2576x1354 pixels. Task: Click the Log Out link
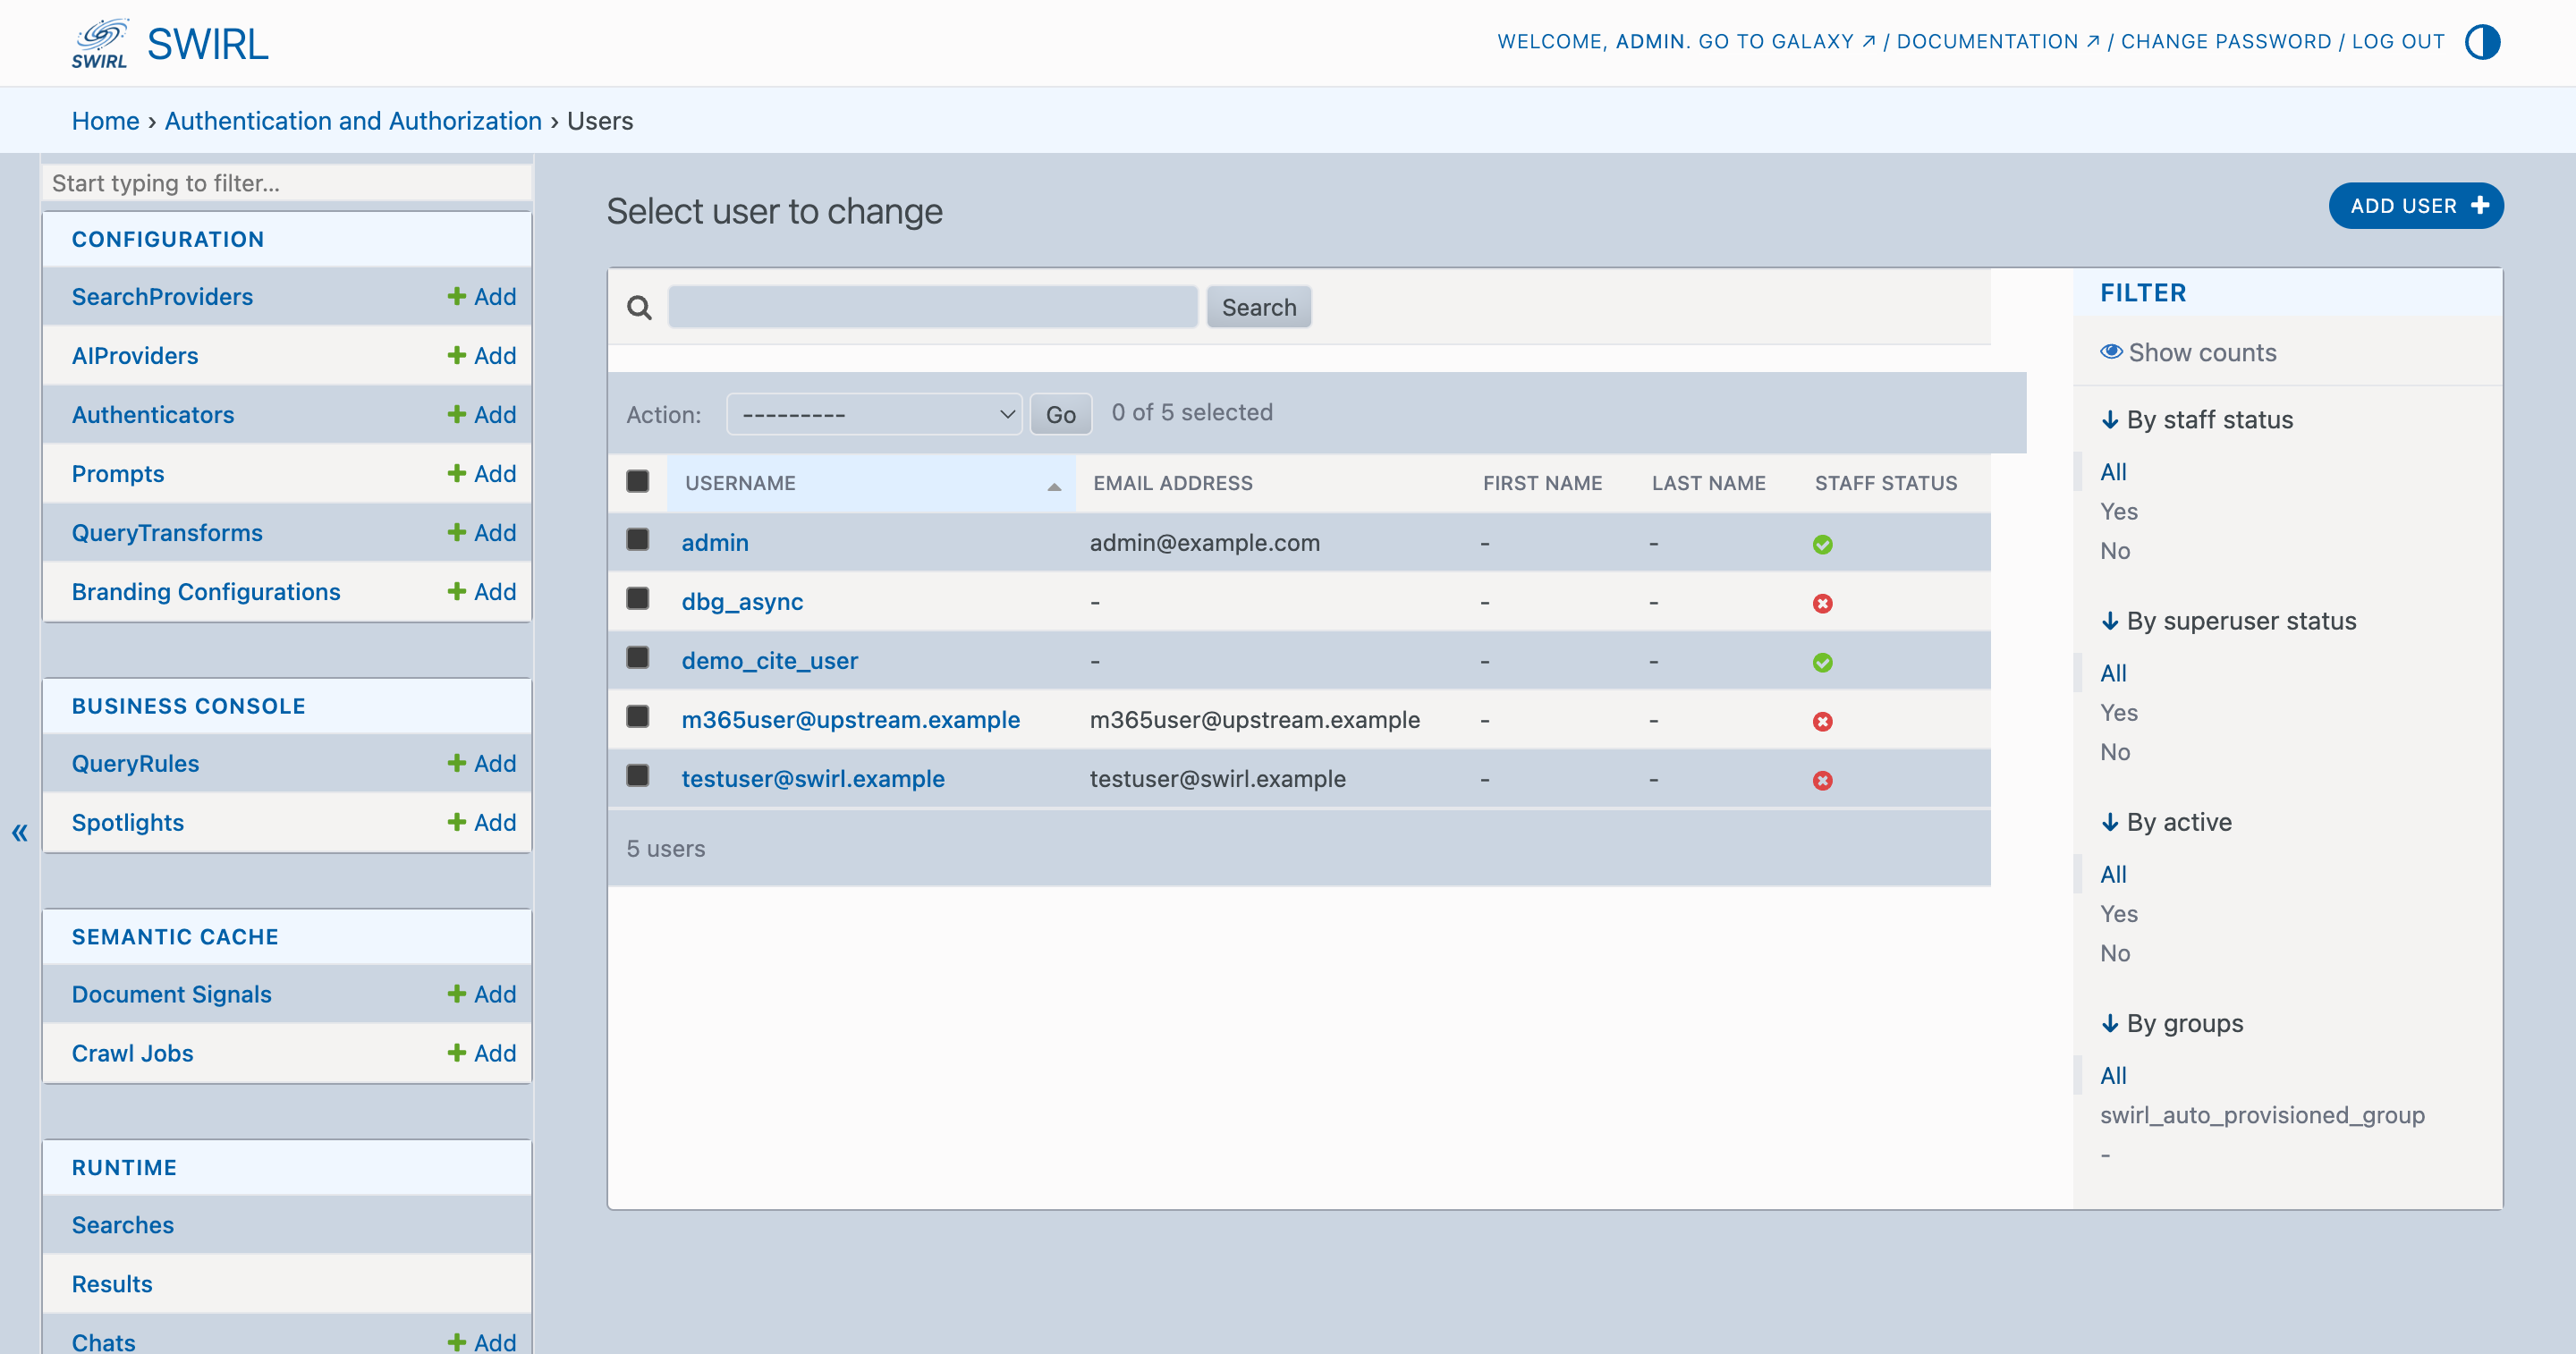tap(2398, 41)
